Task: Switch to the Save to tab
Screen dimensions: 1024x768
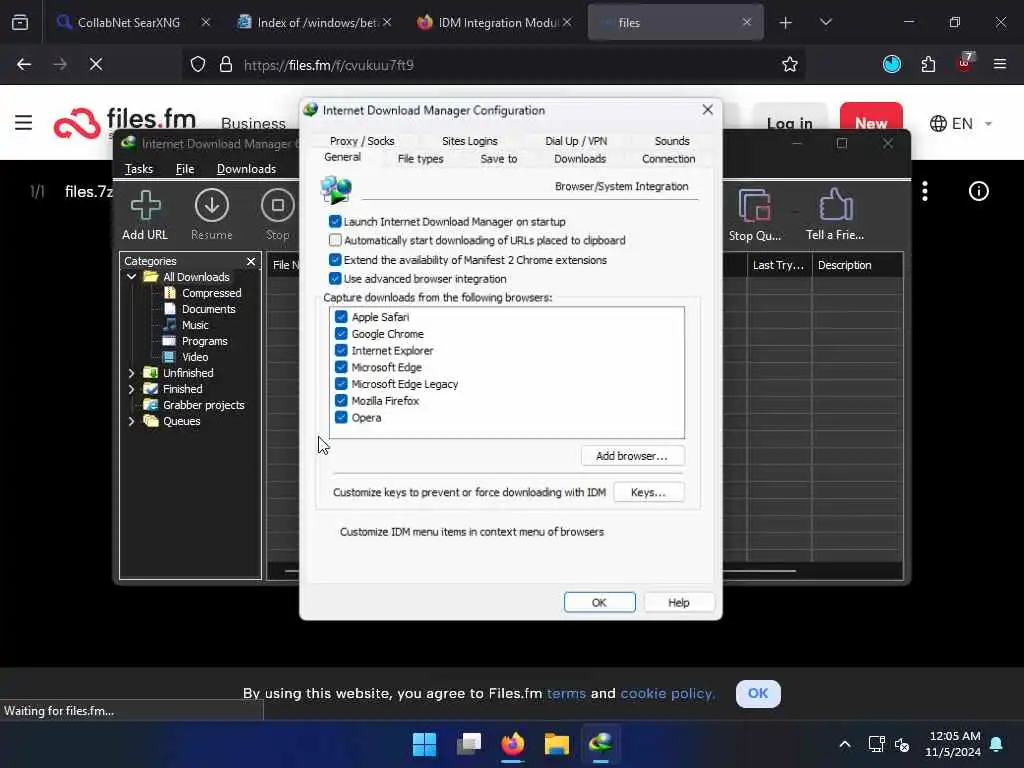Action: [498, 159]
